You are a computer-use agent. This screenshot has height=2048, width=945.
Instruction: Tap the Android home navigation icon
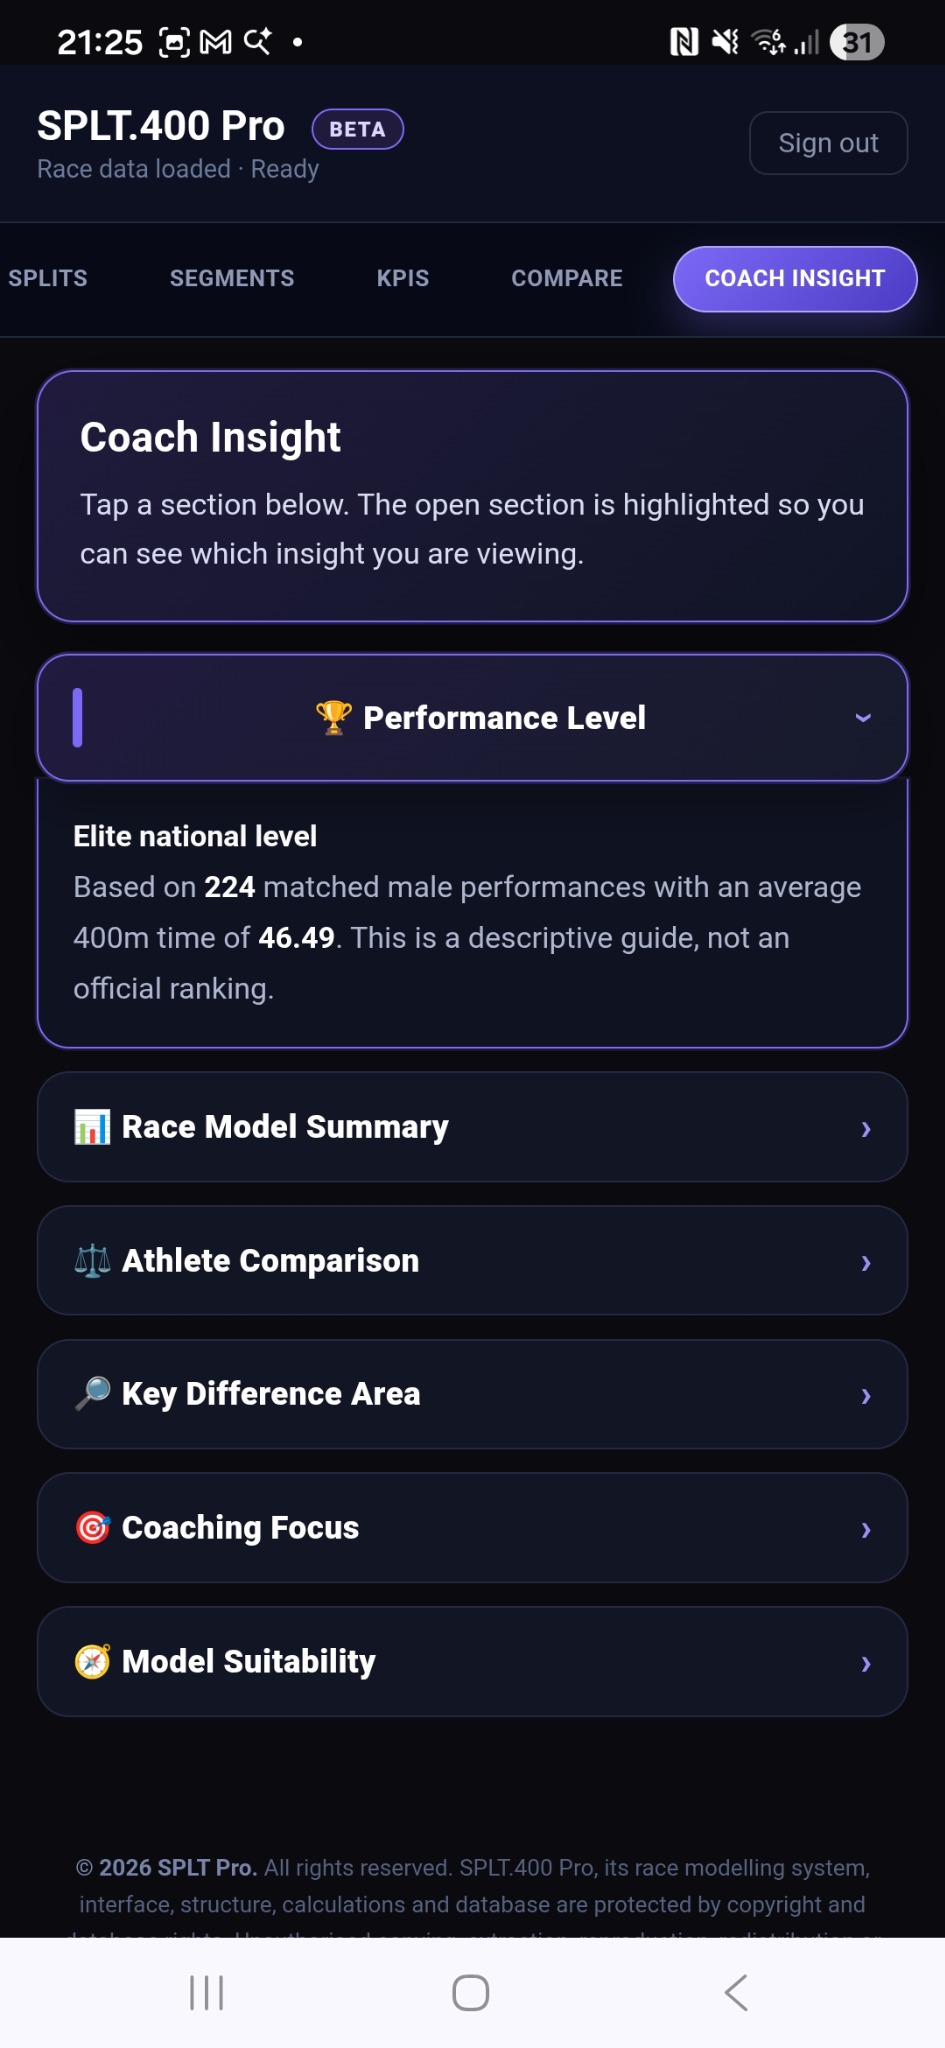click(x=471, y=1992)
